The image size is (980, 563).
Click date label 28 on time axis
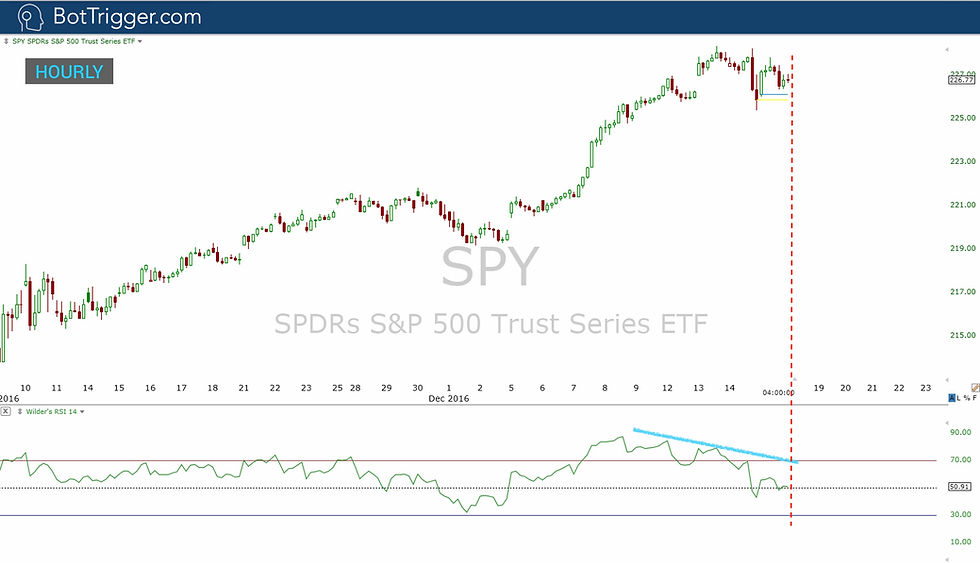click(355, 388)
